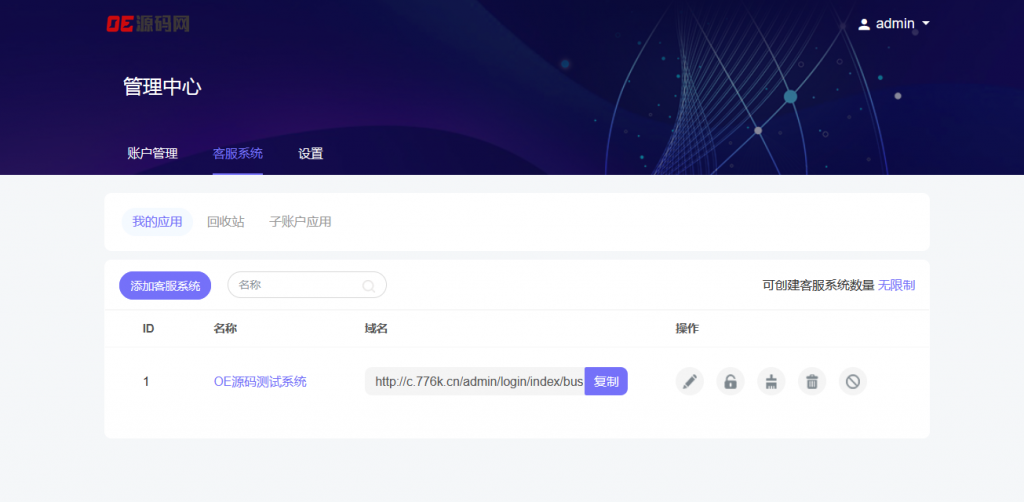Screen dimensions: 1024x502
Task: Click the ban disable icon in row 1
Action: (x=853, y=381)
